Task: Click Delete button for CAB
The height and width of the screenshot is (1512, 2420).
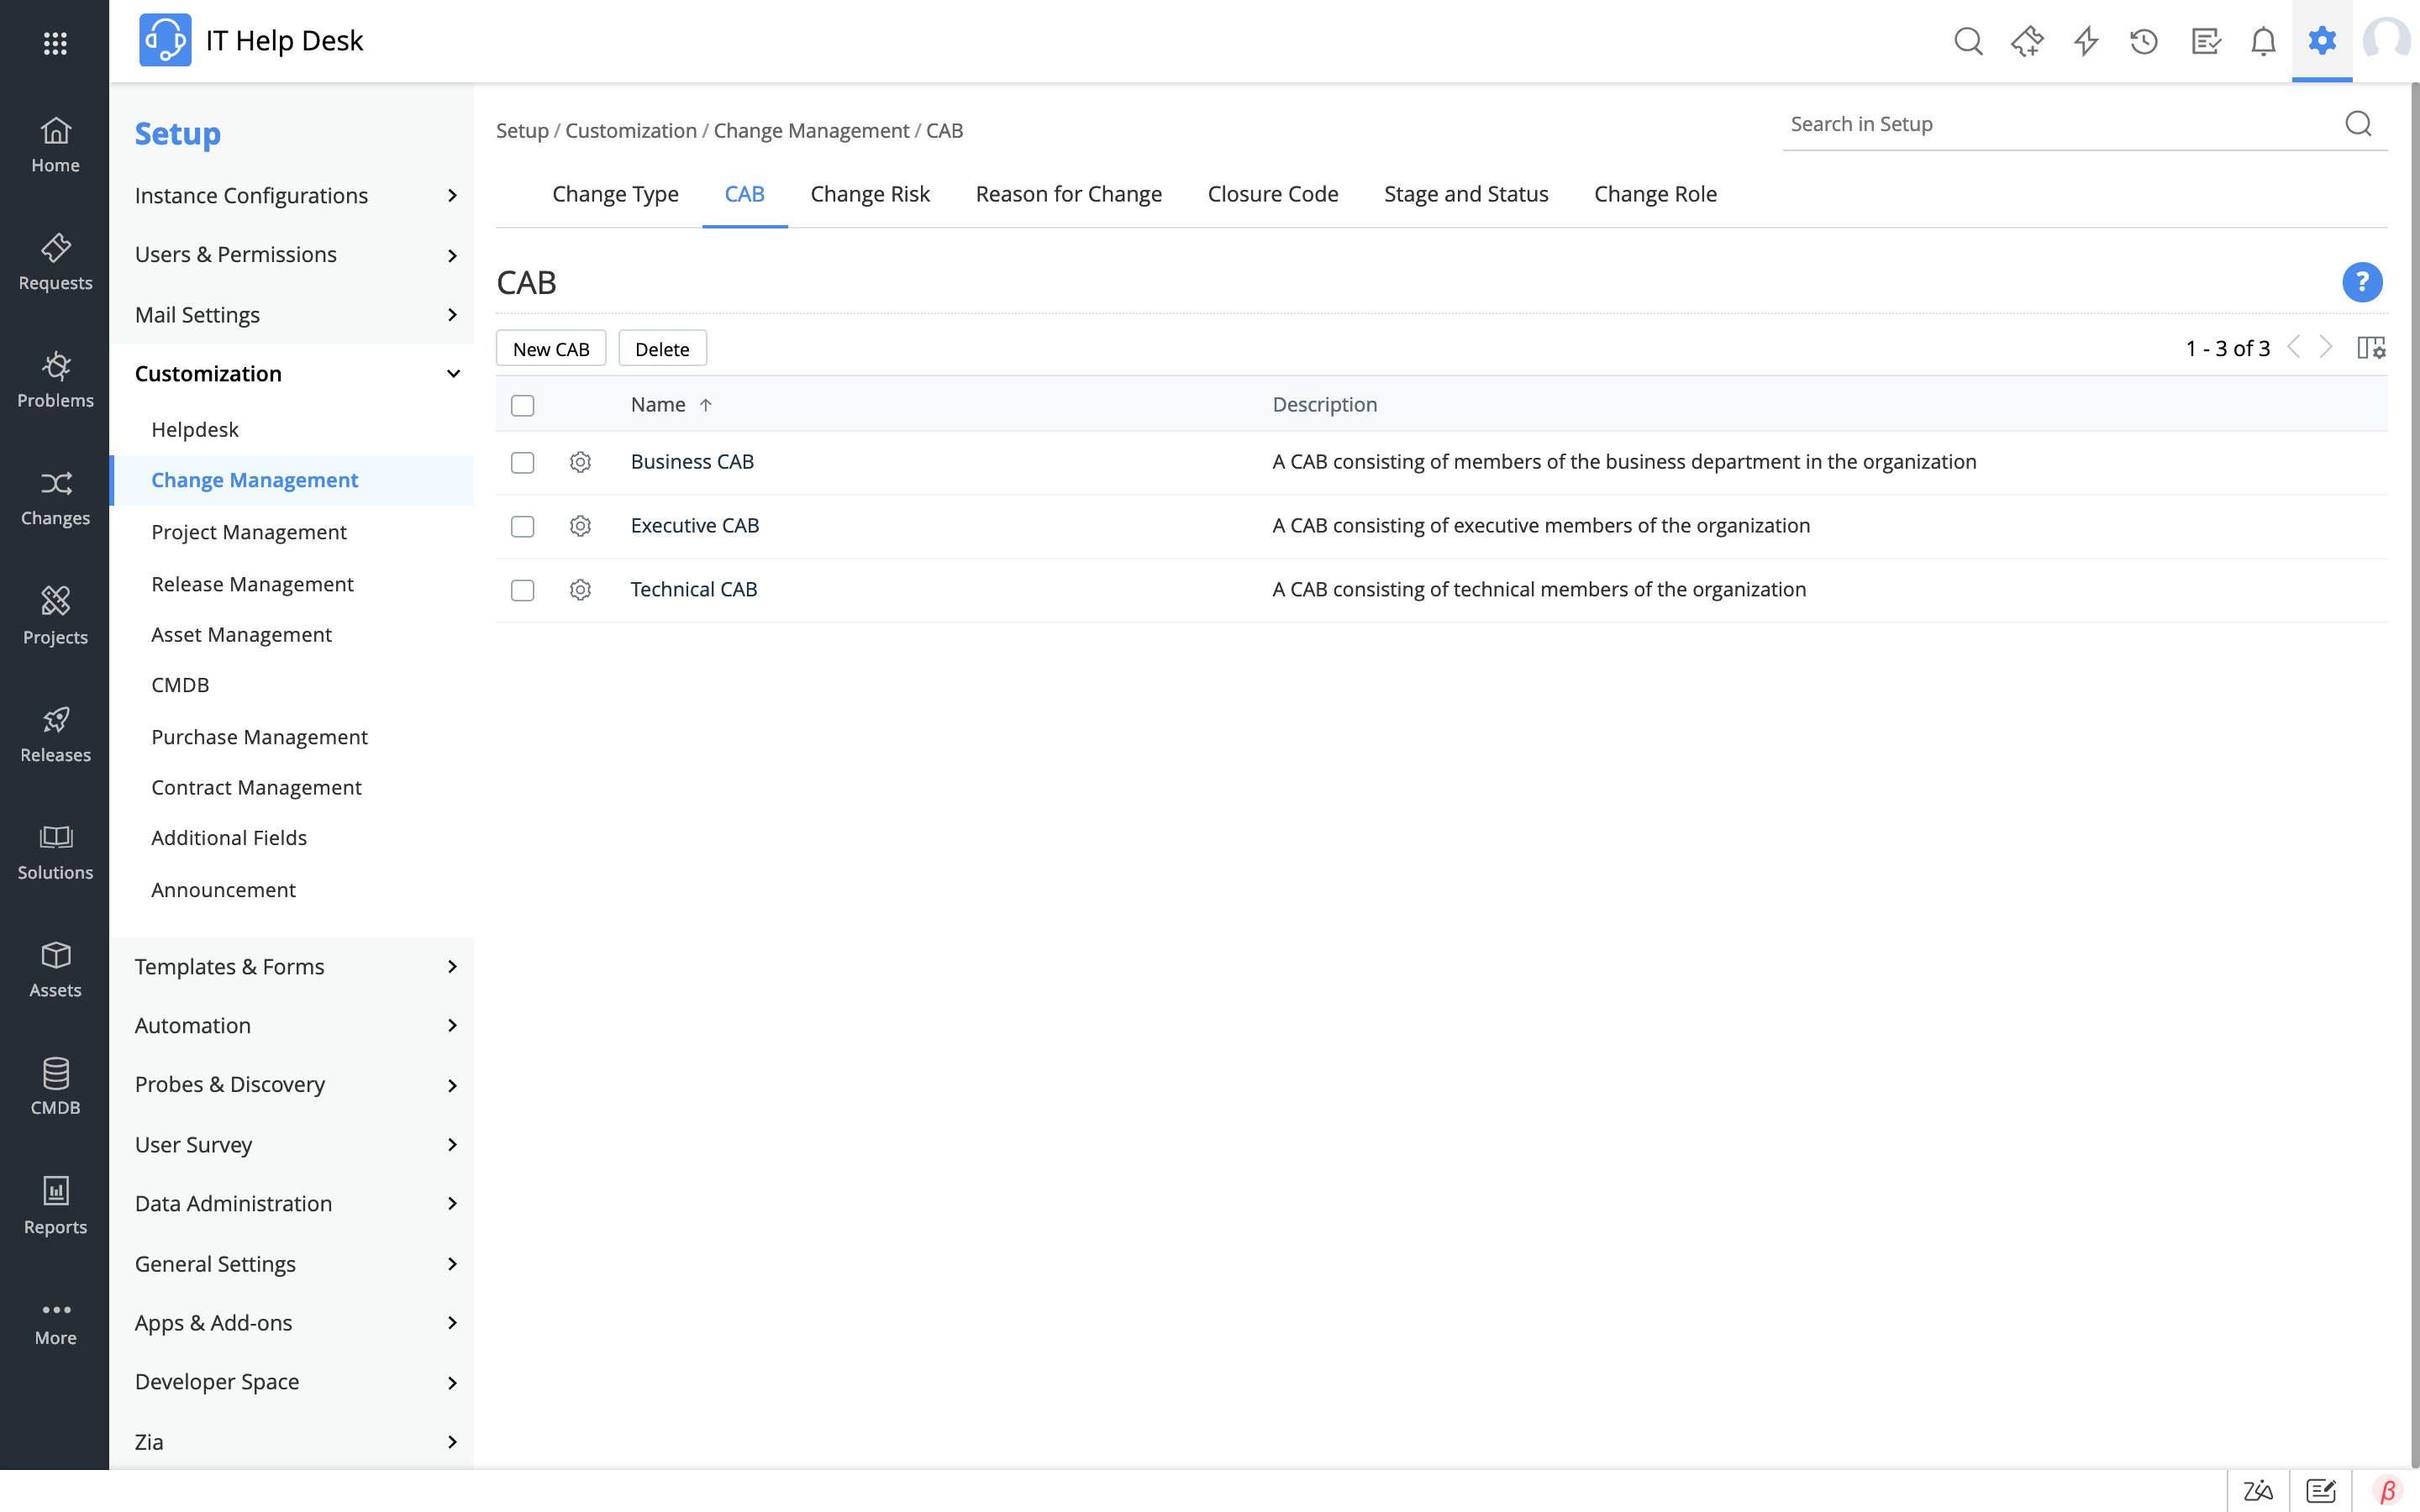Action: click(662, 349)
